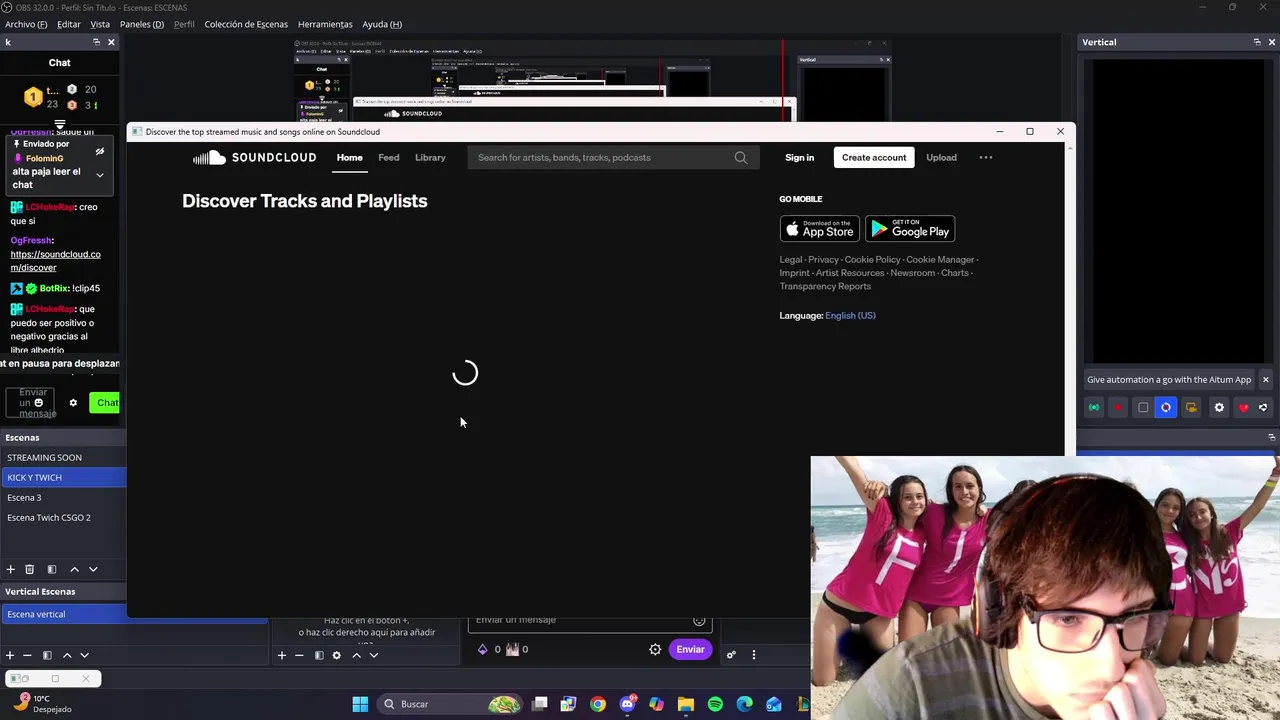Open source properties gear icon
Screen dimensions: 1280x720
coord(337,655)
